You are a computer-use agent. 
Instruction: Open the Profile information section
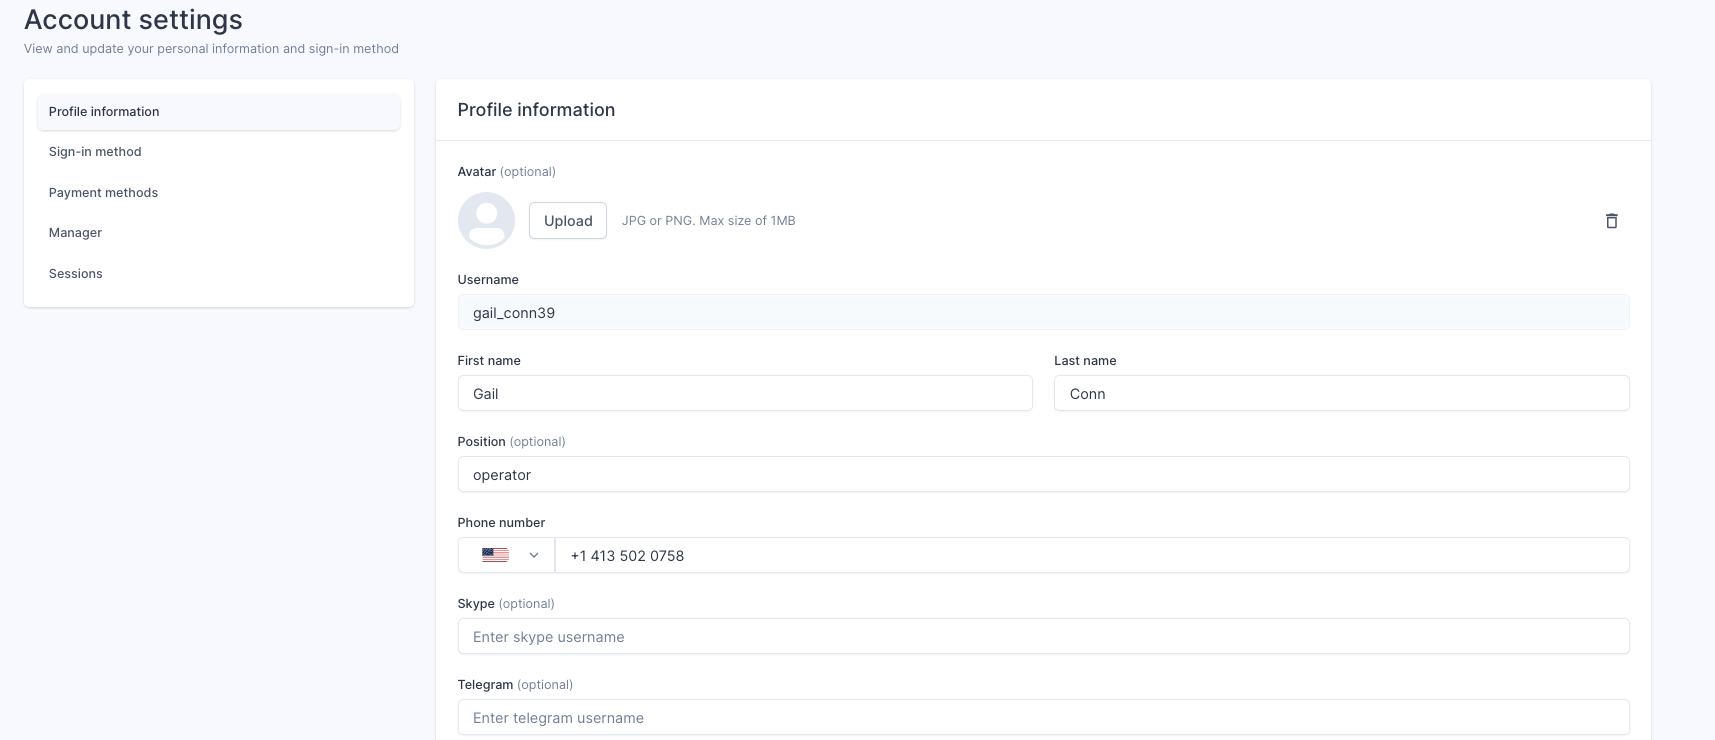pos(219,112)
